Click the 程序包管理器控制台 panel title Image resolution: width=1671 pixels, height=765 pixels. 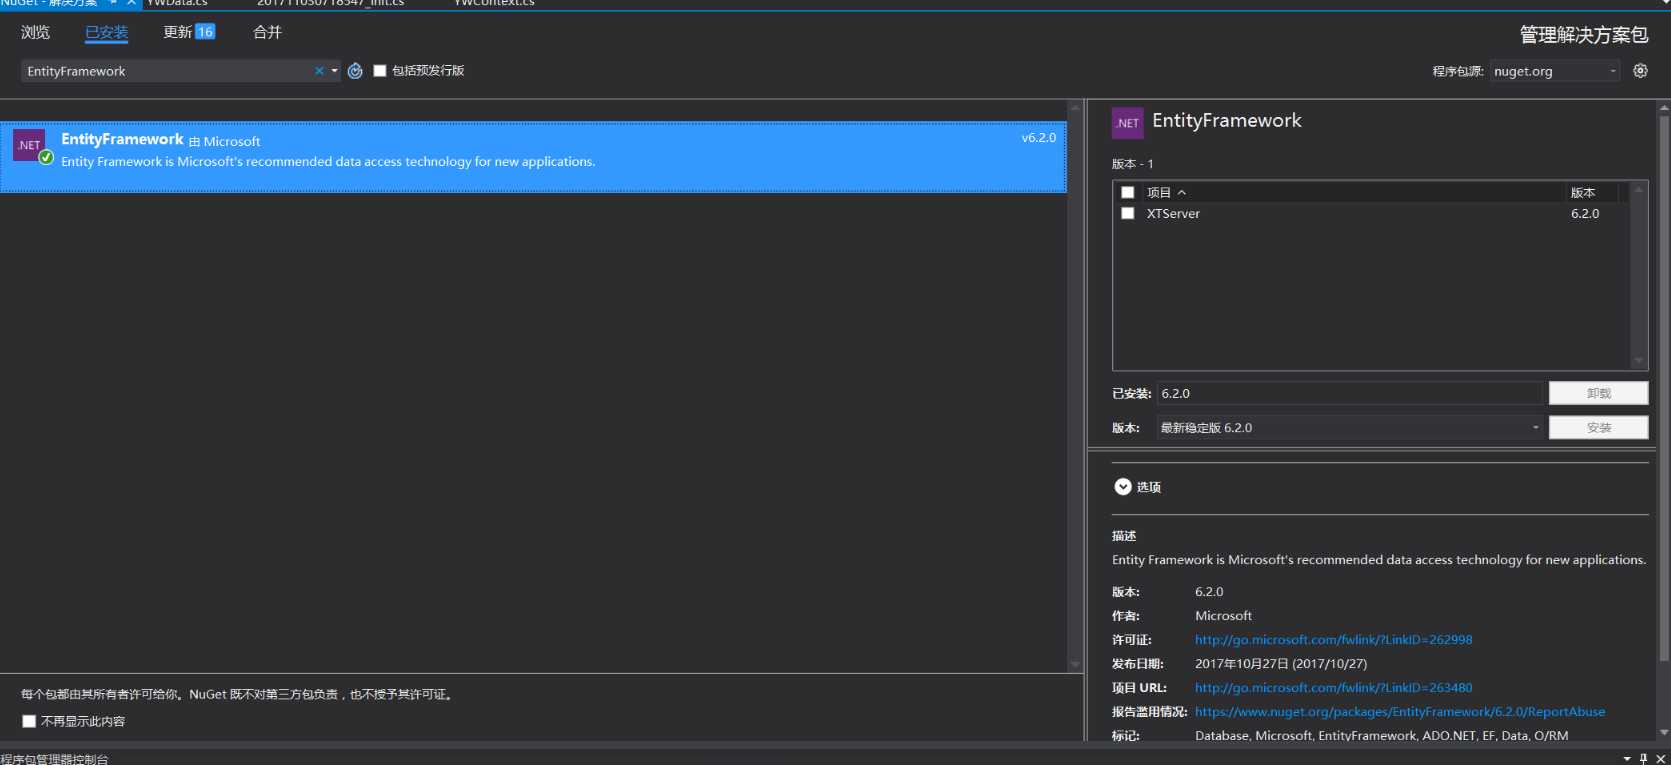pos(54,759)
